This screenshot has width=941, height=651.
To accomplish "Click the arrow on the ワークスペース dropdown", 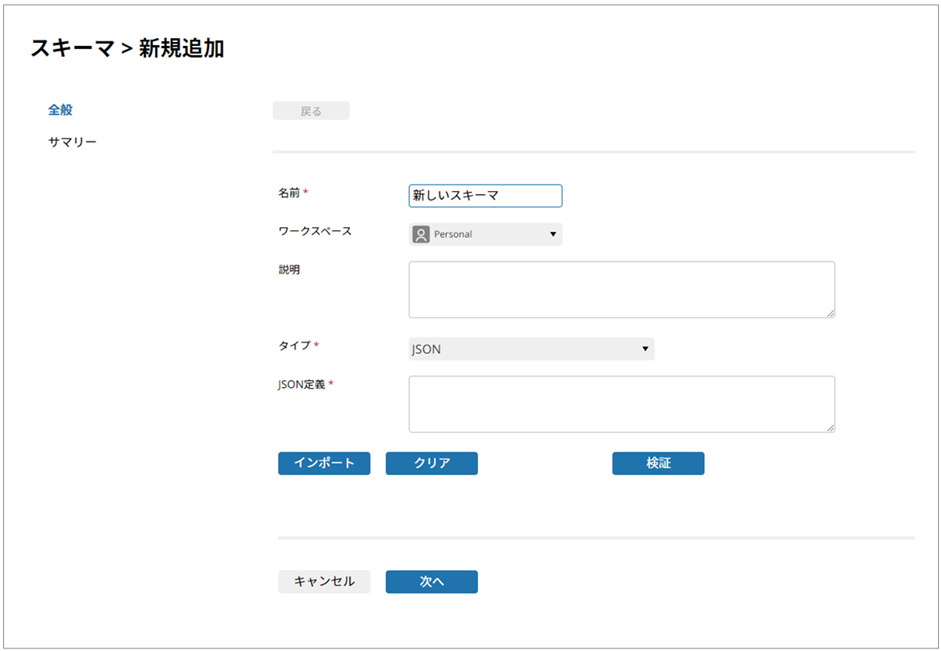I will pos(552,235).
